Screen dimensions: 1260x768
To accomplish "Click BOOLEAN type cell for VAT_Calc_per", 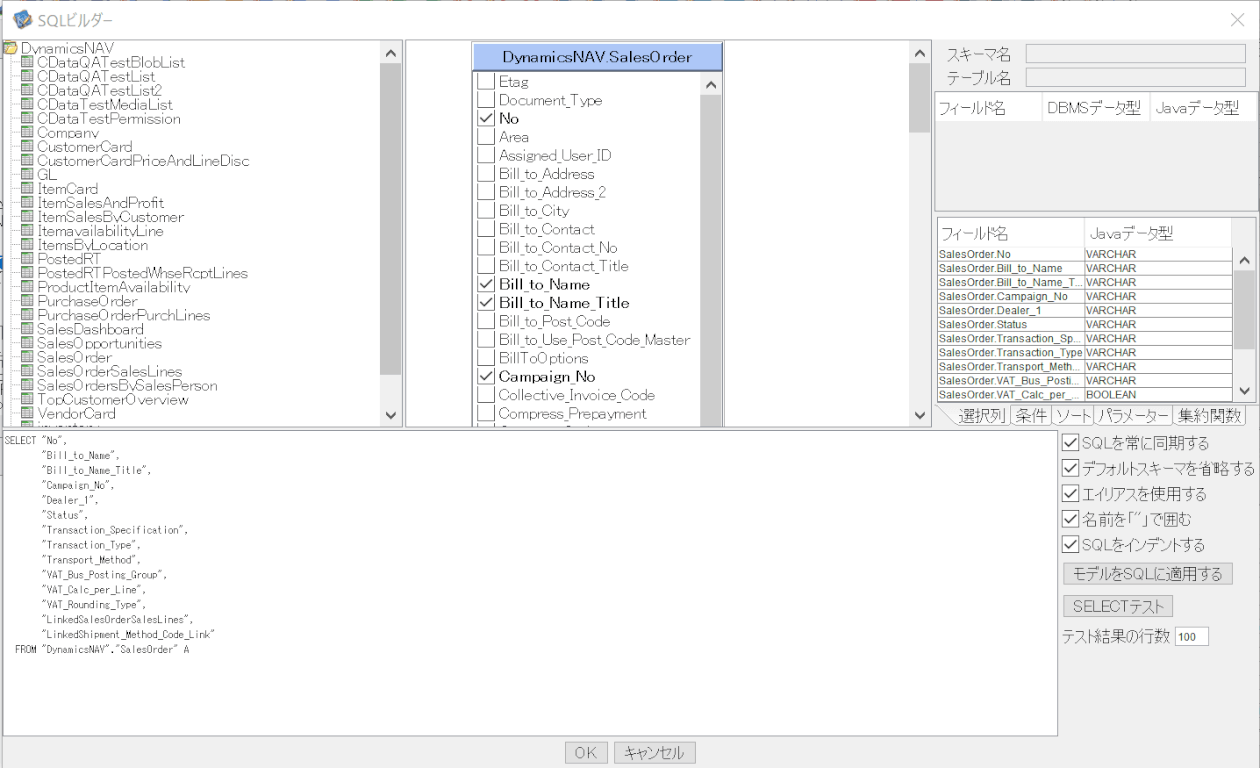I will pyautogui.click(x=1158, y=394).
